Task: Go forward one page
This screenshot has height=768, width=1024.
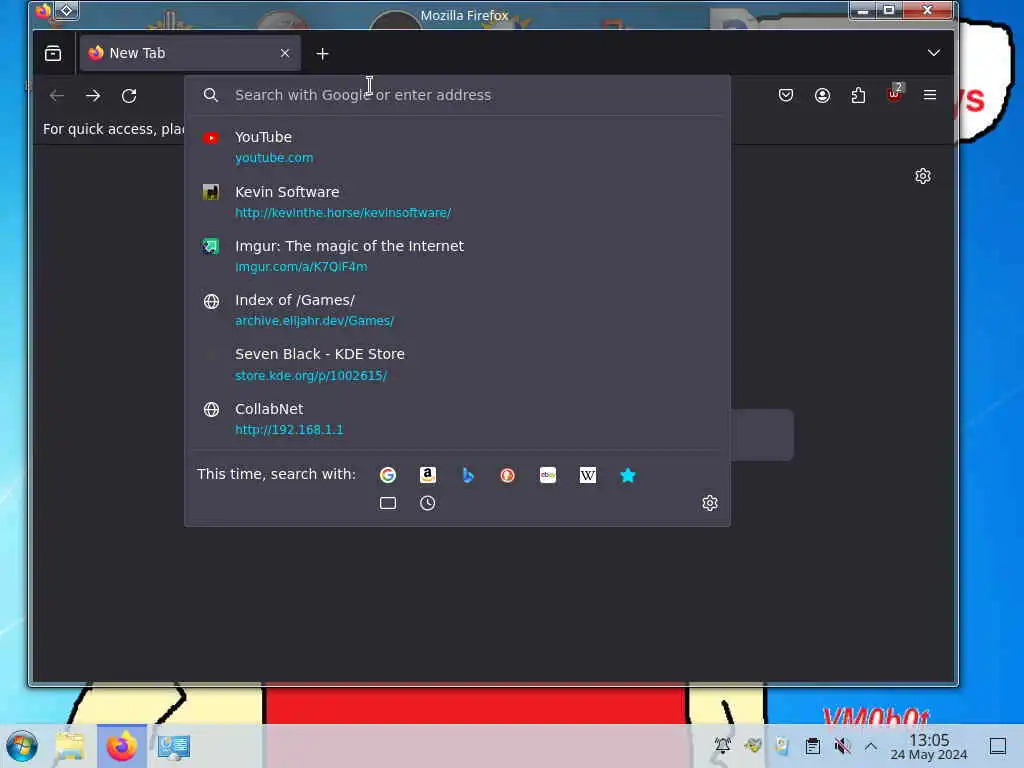Action: pyautogui.click(x=93, y=95)
